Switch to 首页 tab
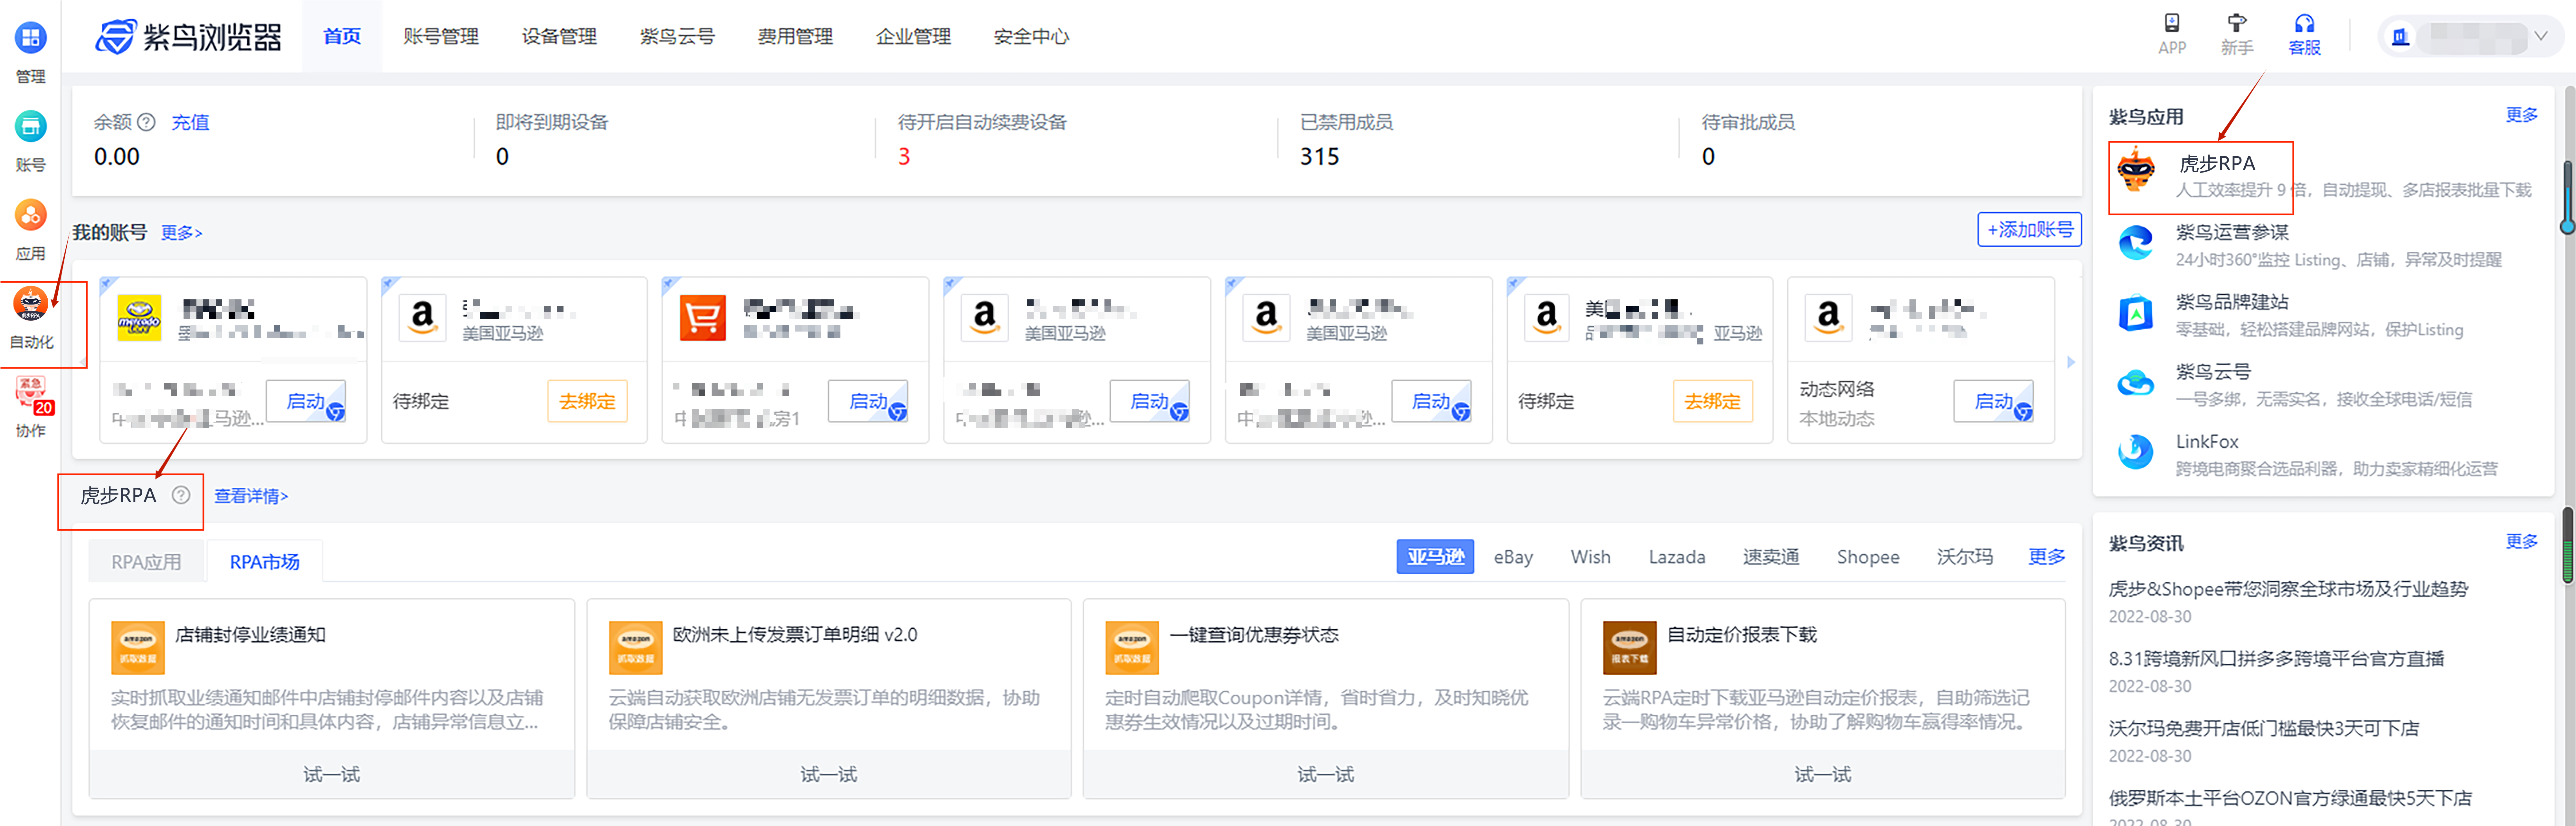The height and width of the screenshot is (826, 2576). (x=342, y=36)
